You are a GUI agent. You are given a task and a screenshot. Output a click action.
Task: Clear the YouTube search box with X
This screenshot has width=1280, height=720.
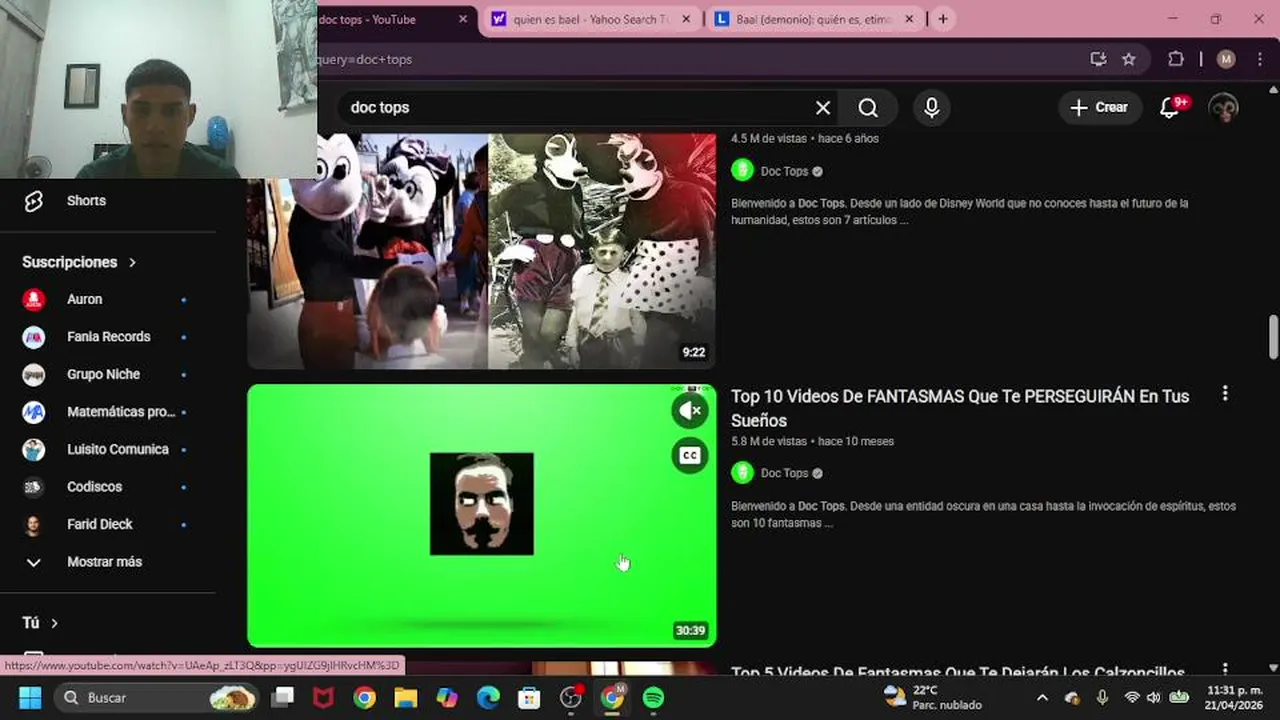(822, 108)
